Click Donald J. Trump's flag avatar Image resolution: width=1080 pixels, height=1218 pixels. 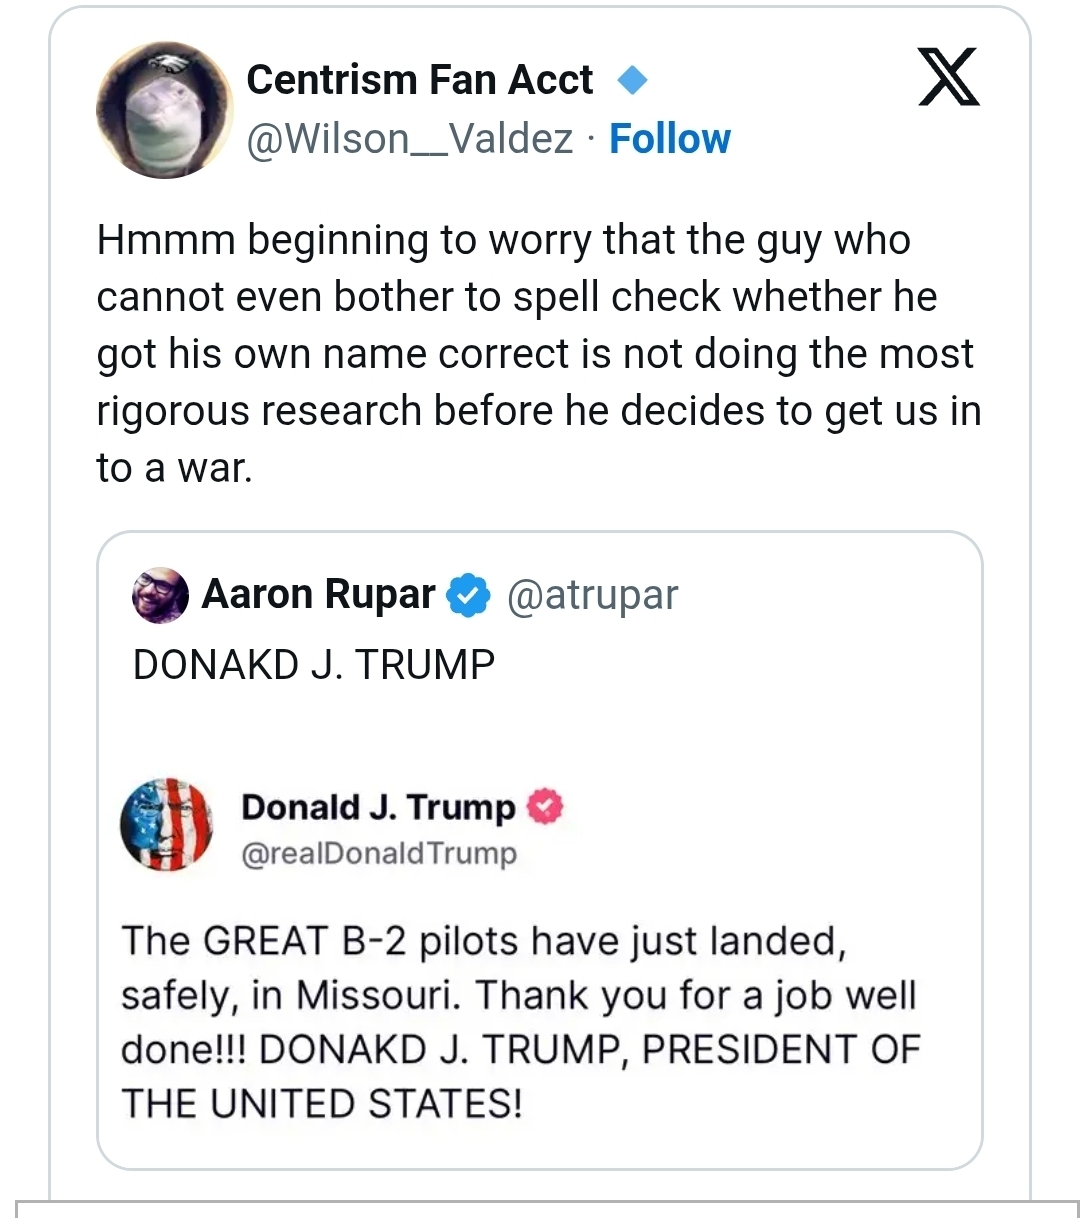(x=166, y=824)
